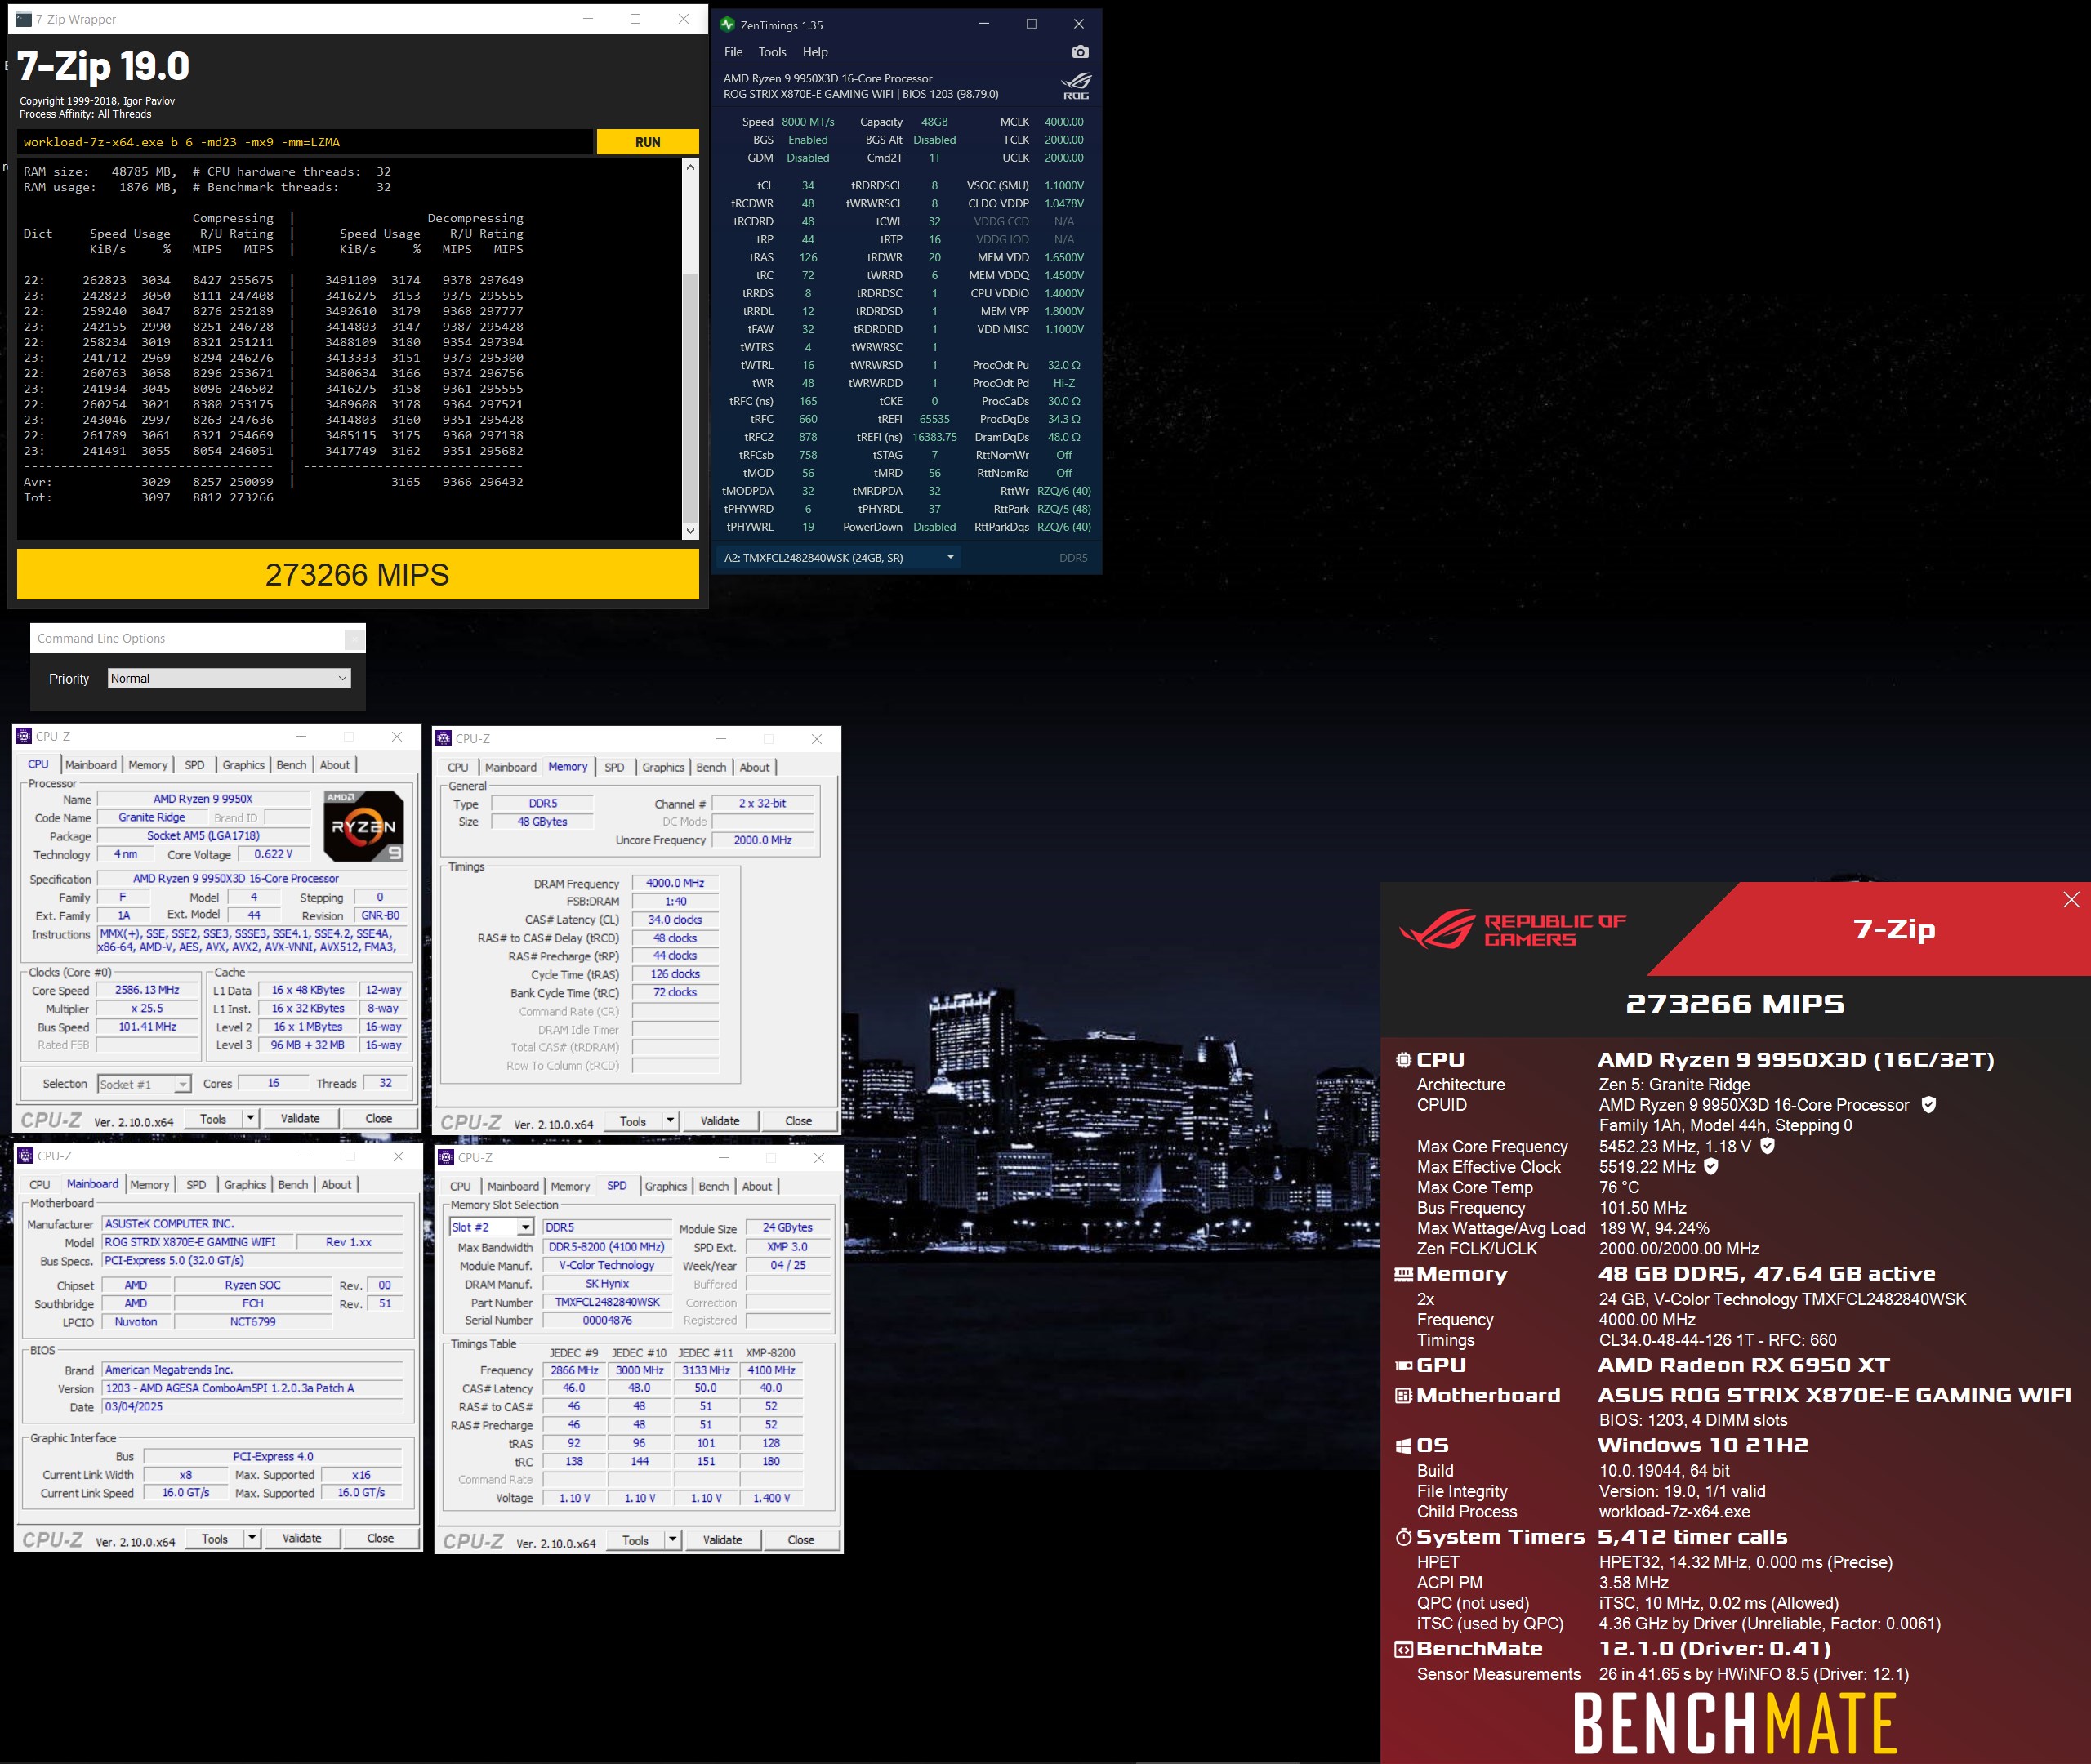Screen dimensions: 2091x1764
Task: Open the Slot #2 memory slot dropdown
Action: click(492, 1227)
